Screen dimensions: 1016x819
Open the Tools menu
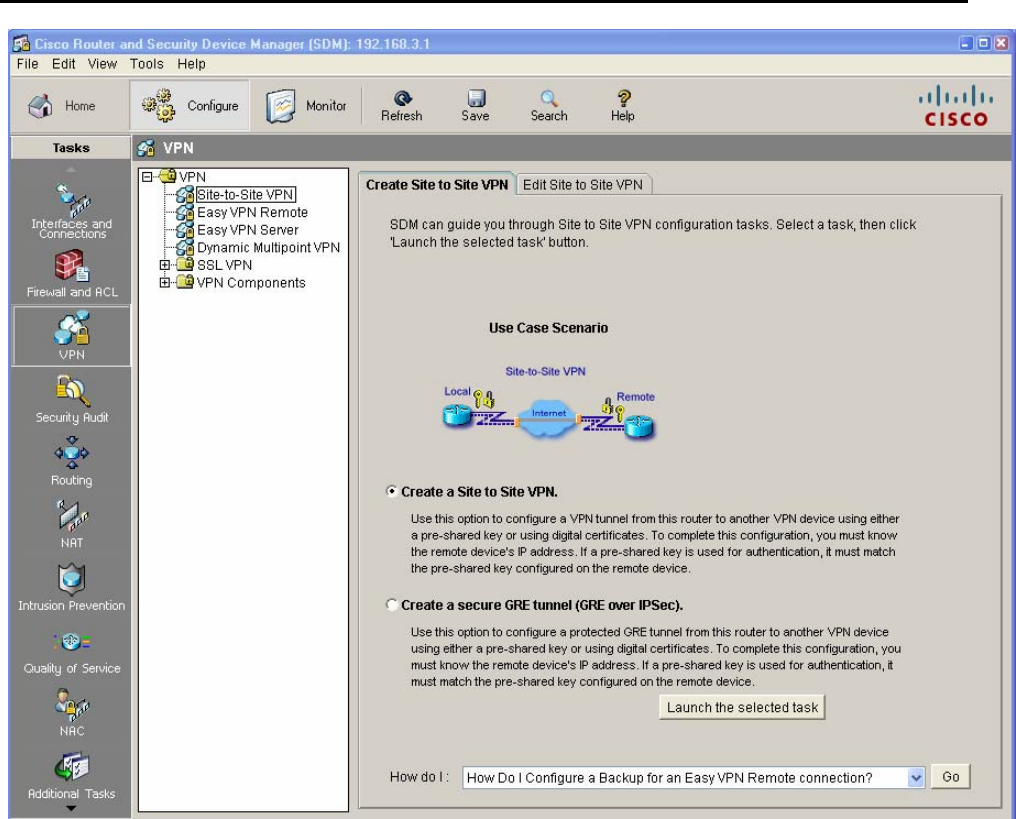[147, 64]
